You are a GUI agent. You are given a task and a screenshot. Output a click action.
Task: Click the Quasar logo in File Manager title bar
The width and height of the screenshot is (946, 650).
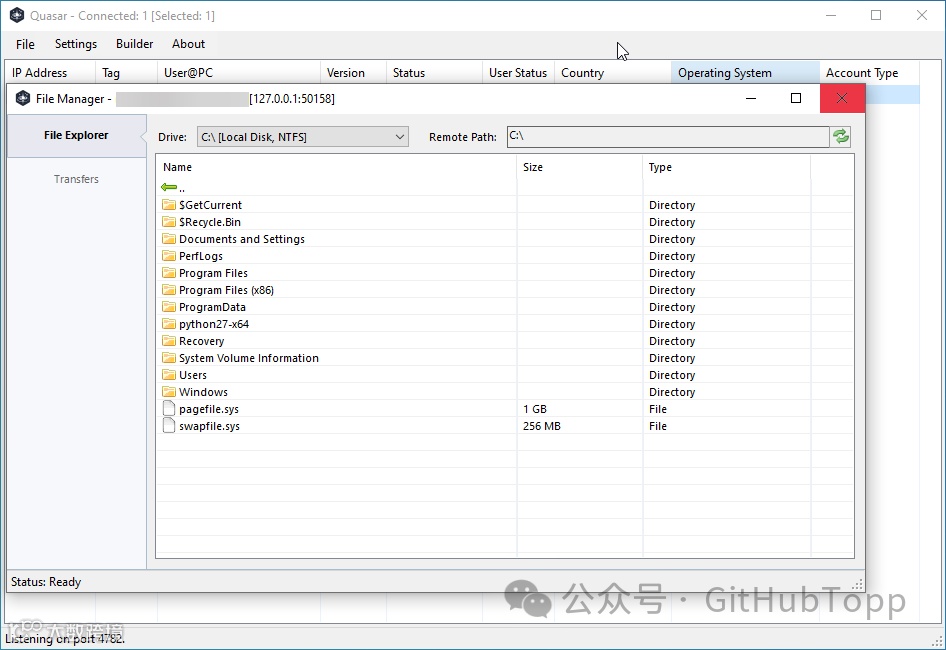[x=23, y=98]
